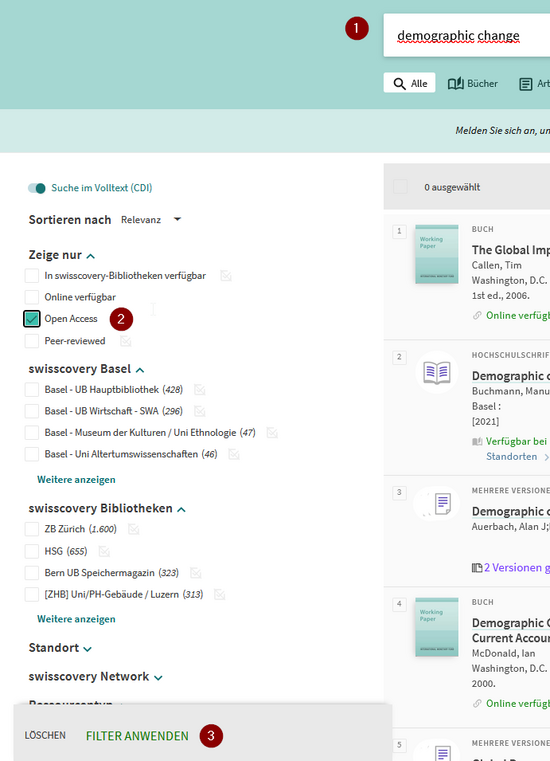Image resolution: width=550 pixels, height=761 pixels.
Task: Check the Online verfügbar filter
Action: (x=32, y=297)
